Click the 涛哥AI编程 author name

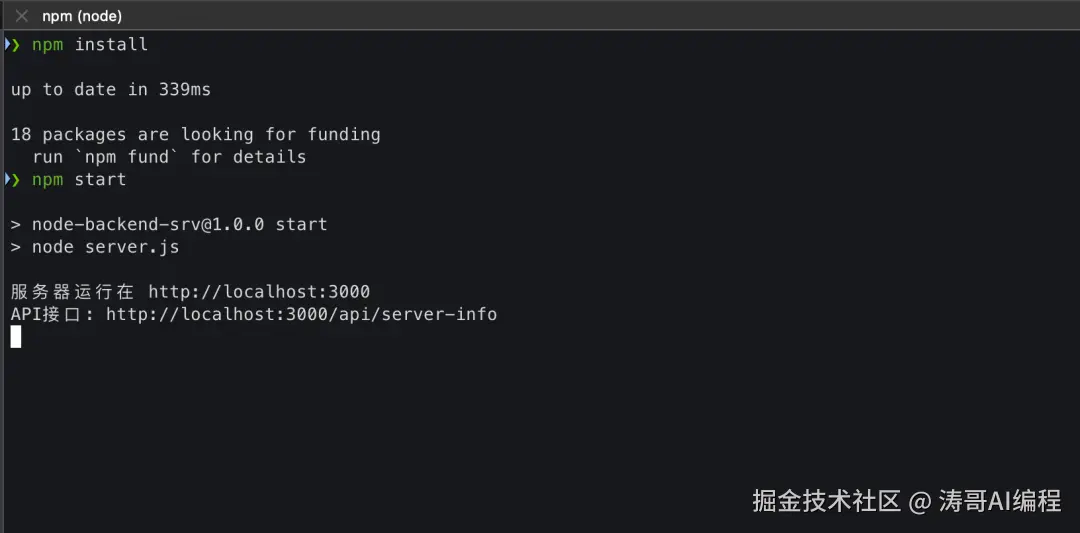[1000, 501]
